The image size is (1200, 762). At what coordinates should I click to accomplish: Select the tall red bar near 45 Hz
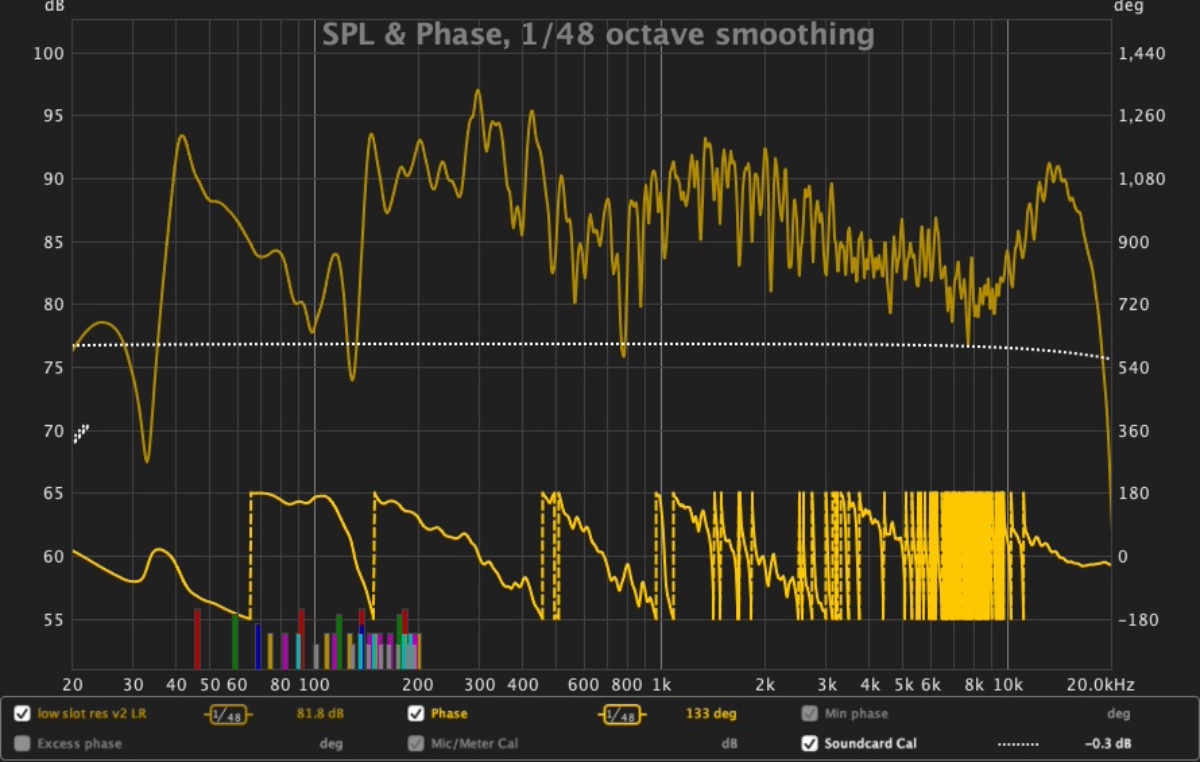[x=197, y=638]
